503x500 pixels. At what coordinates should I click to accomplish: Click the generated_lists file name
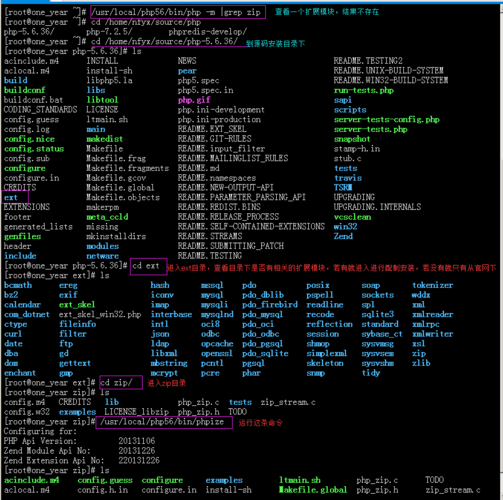[38, 227]
